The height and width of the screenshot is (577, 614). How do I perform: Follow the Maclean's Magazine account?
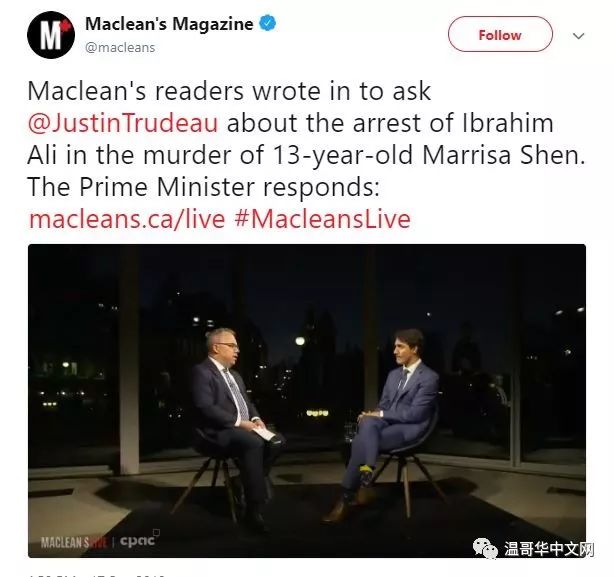coord(500,34)
